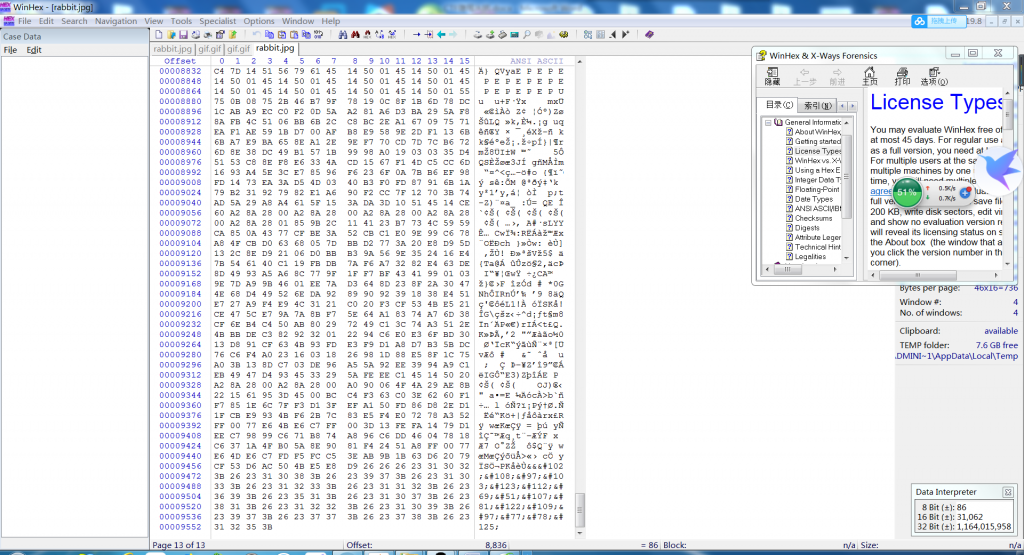The height and width of the screenshot is (555, 1024).
Task: Click the help contents tree vertical scrollbar
Action: [847, 176]
